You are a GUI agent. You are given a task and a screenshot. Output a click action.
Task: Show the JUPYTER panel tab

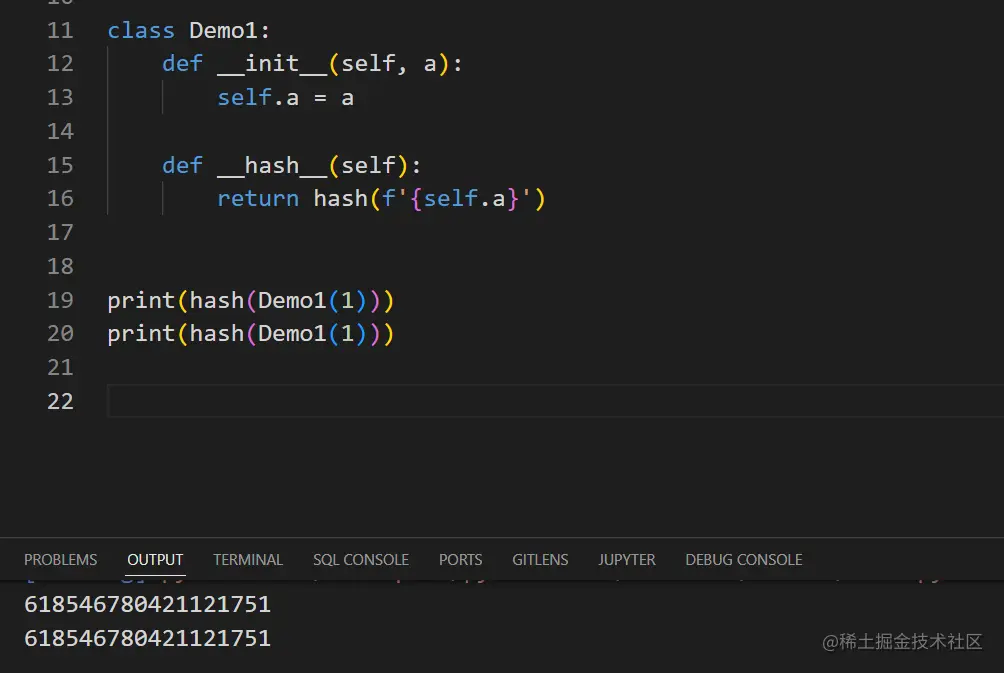(x=626, y=560)
